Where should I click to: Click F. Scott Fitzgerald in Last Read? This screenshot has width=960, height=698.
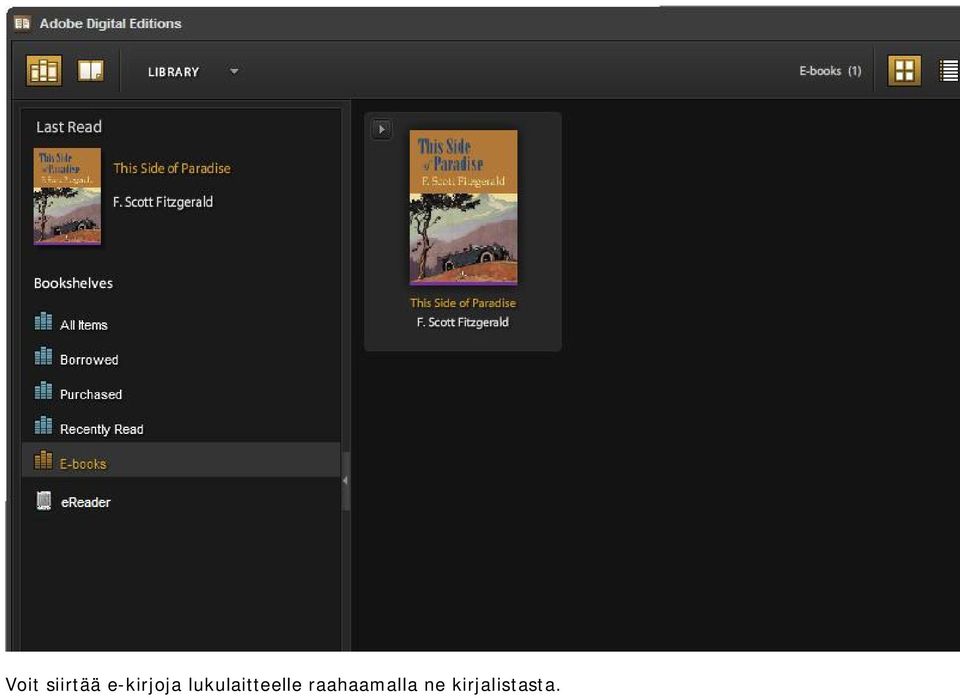(x=163, y=202)
